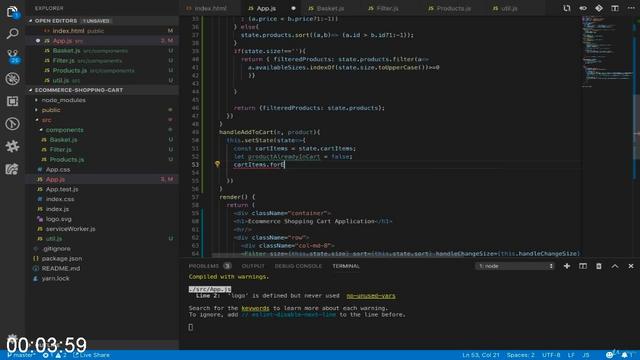Click Live Share in the status bar

[x=91, y=355]
